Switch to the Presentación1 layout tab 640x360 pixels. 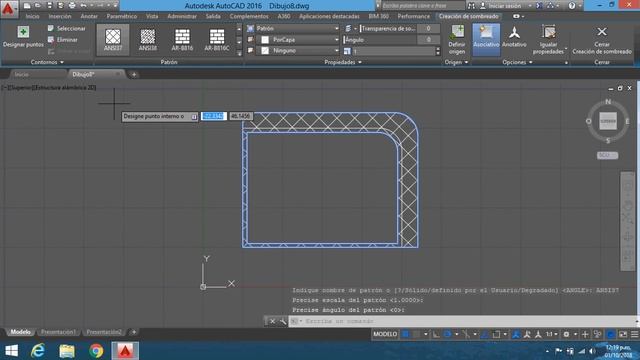pyautogui.click(x=58, y=332)
